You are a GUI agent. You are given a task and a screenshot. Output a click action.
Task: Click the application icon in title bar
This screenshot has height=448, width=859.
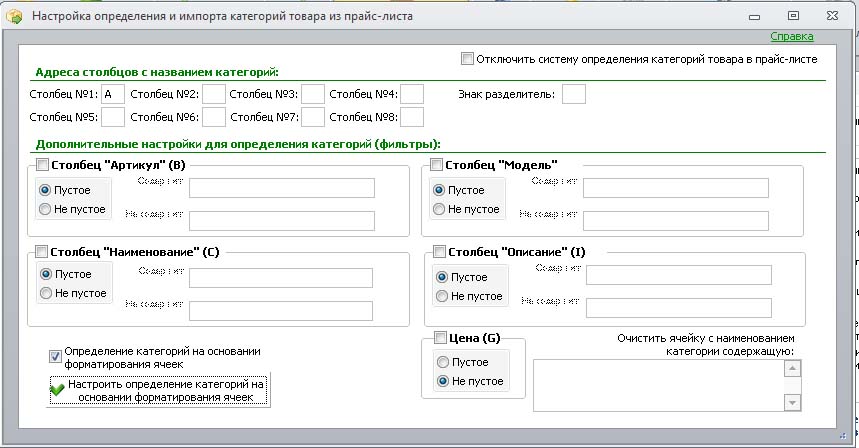[x=14, y=16]
